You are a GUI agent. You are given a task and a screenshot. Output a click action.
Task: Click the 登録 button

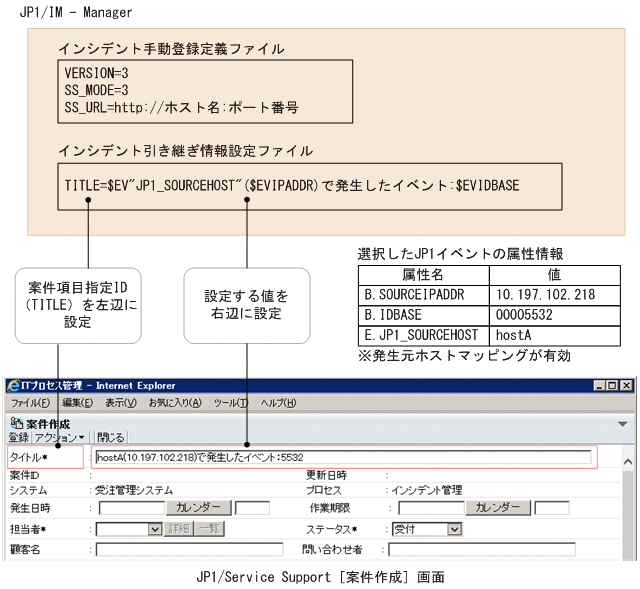(19, 437)
